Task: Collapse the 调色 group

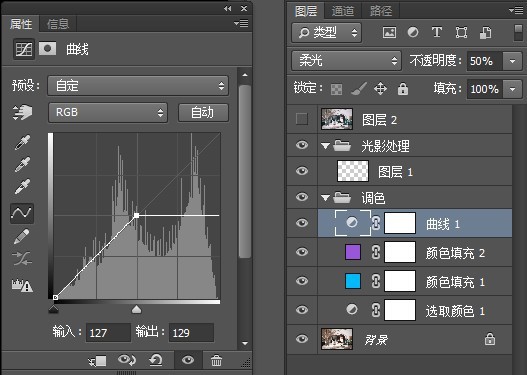Action: 325,198
